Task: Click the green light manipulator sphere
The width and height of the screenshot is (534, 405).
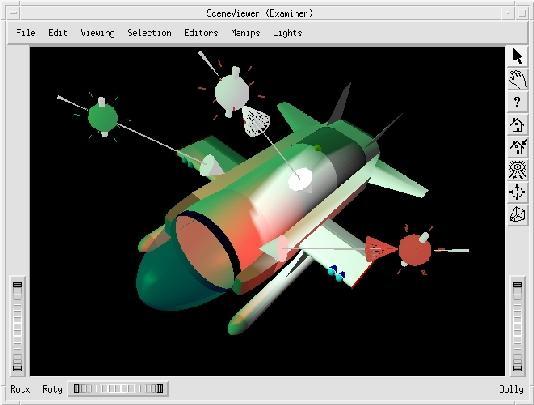Action: (103, 117)
